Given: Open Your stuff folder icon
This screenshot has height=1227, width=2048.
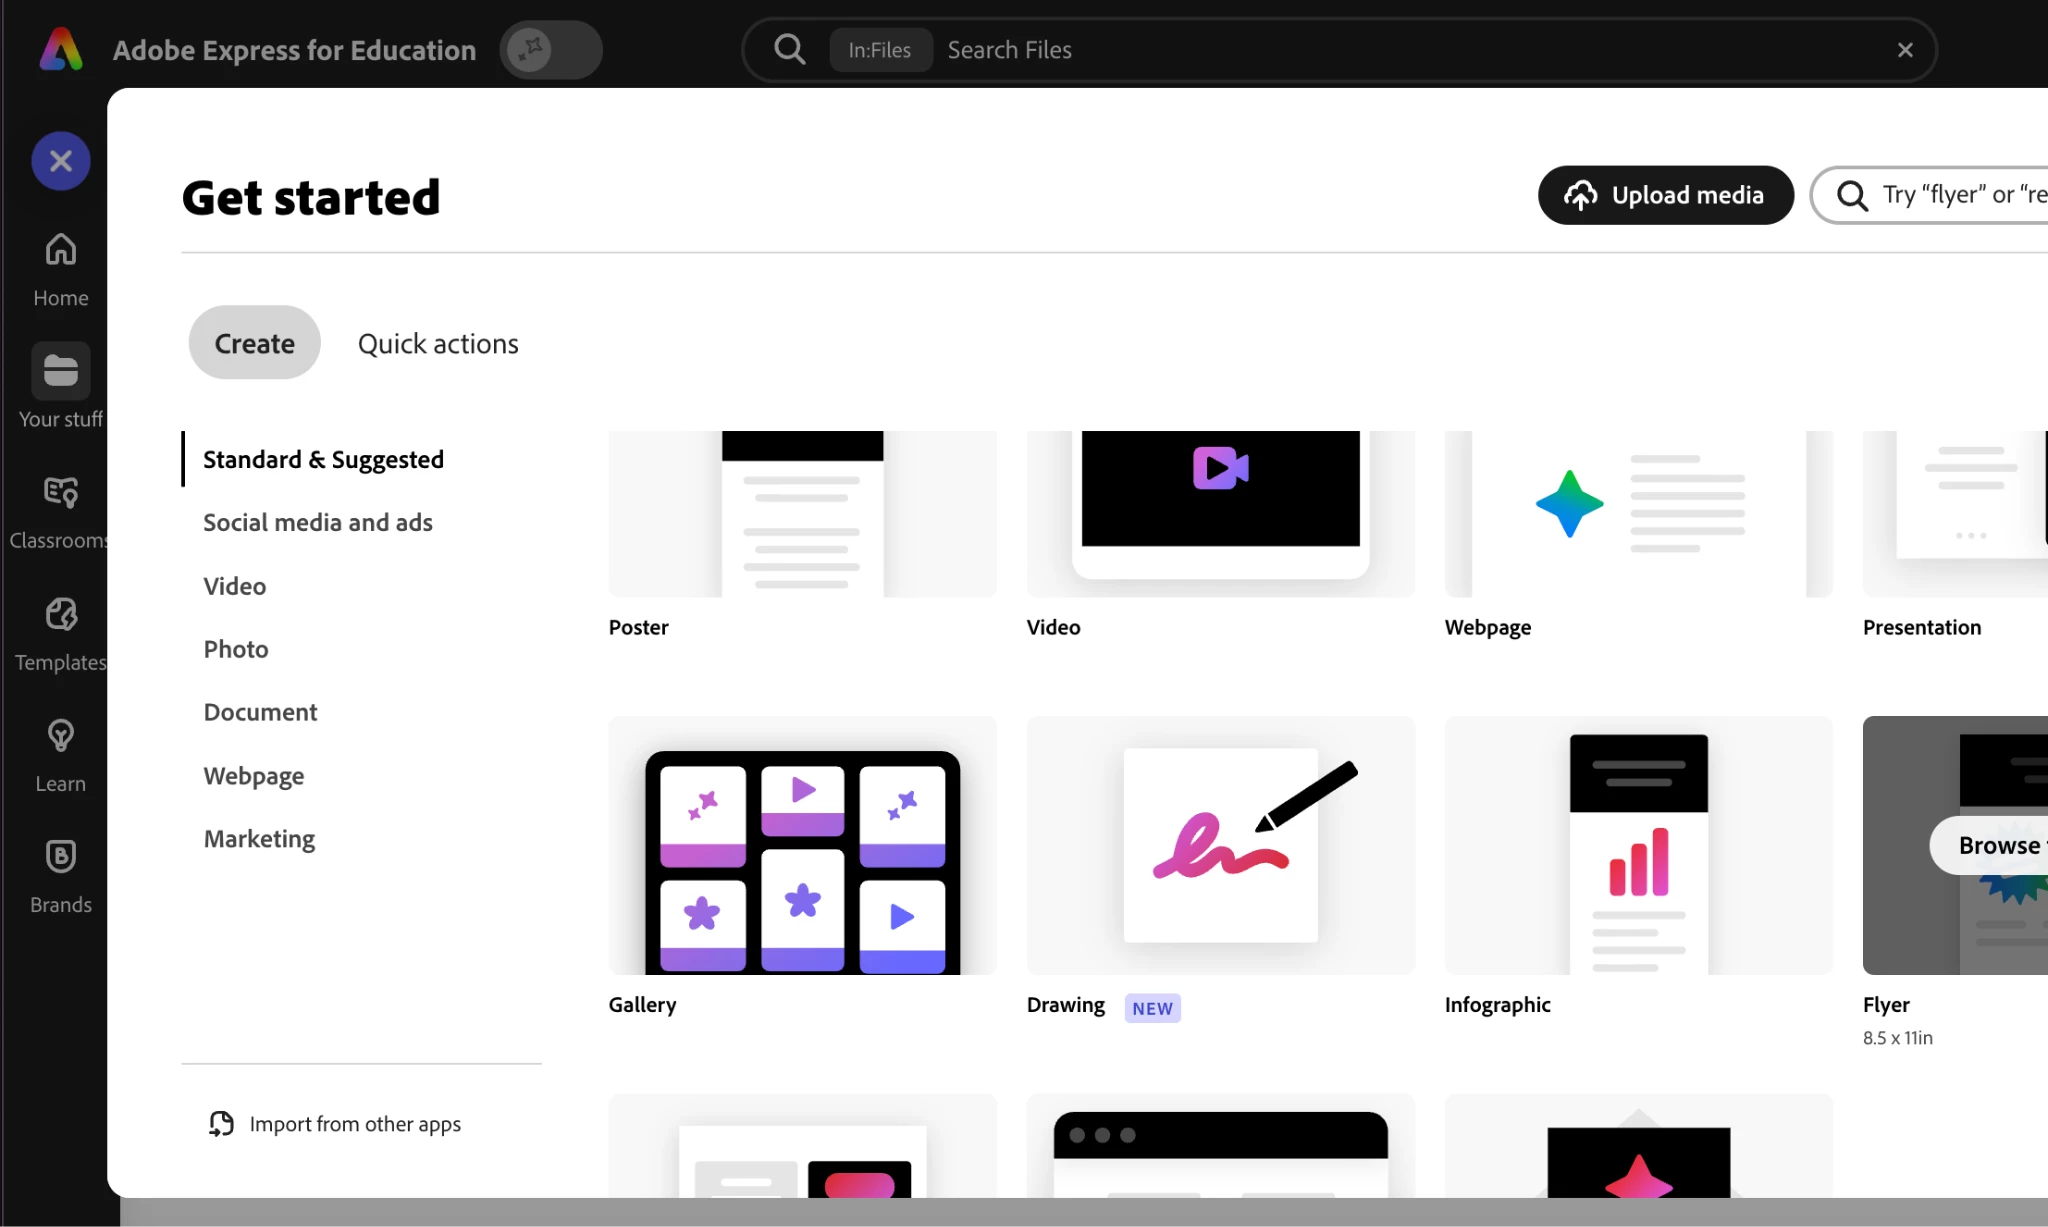Looking at the screenshot, I should [x=60, y=371].
